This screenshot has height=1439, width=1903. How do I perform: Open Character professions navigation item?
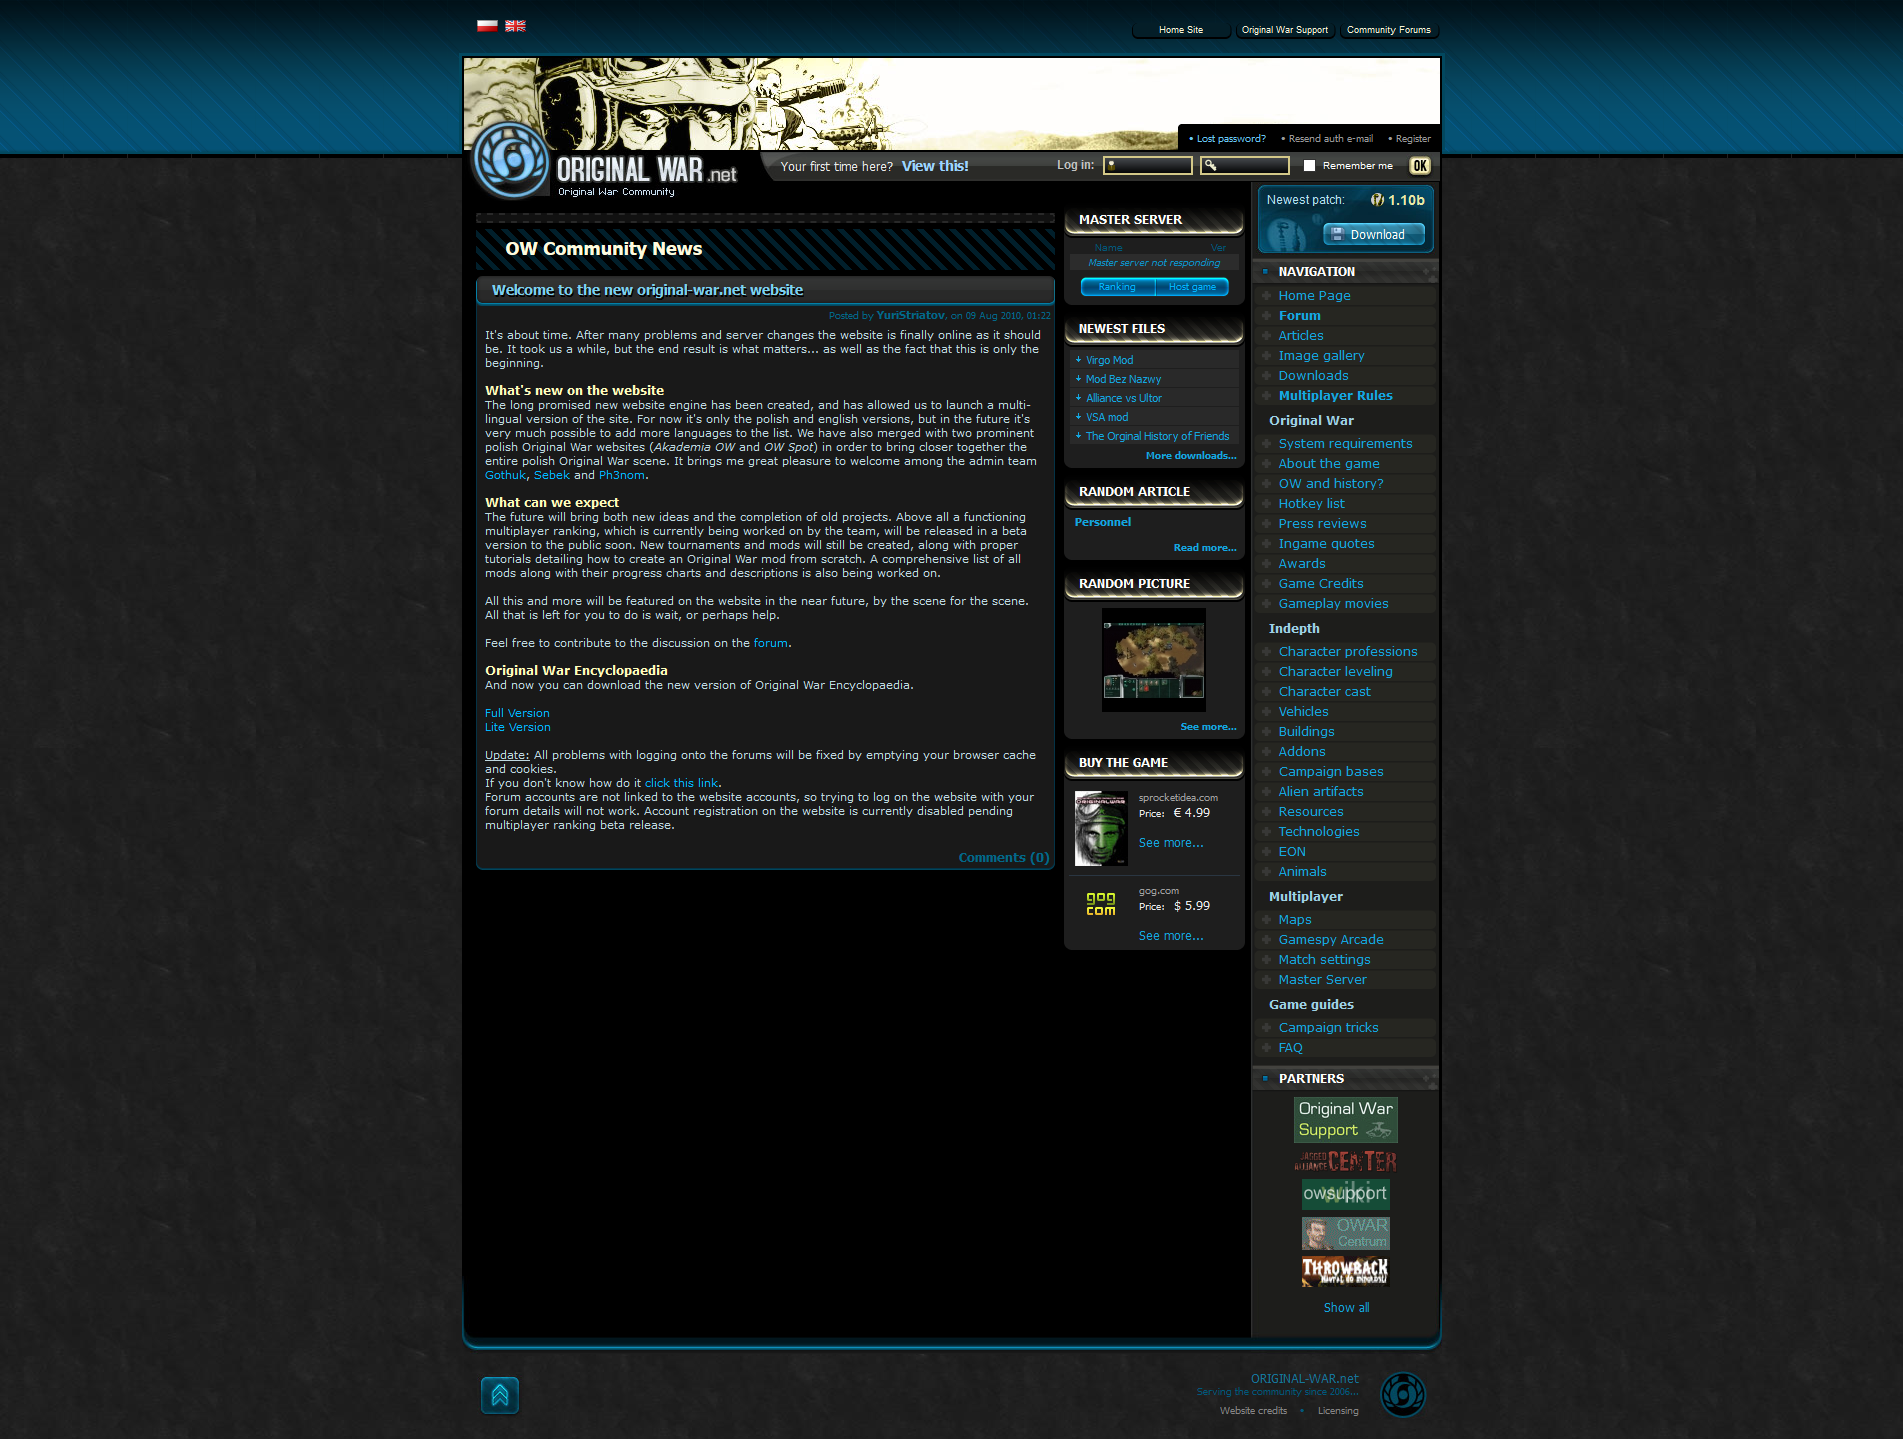(x=1347, y=652)
